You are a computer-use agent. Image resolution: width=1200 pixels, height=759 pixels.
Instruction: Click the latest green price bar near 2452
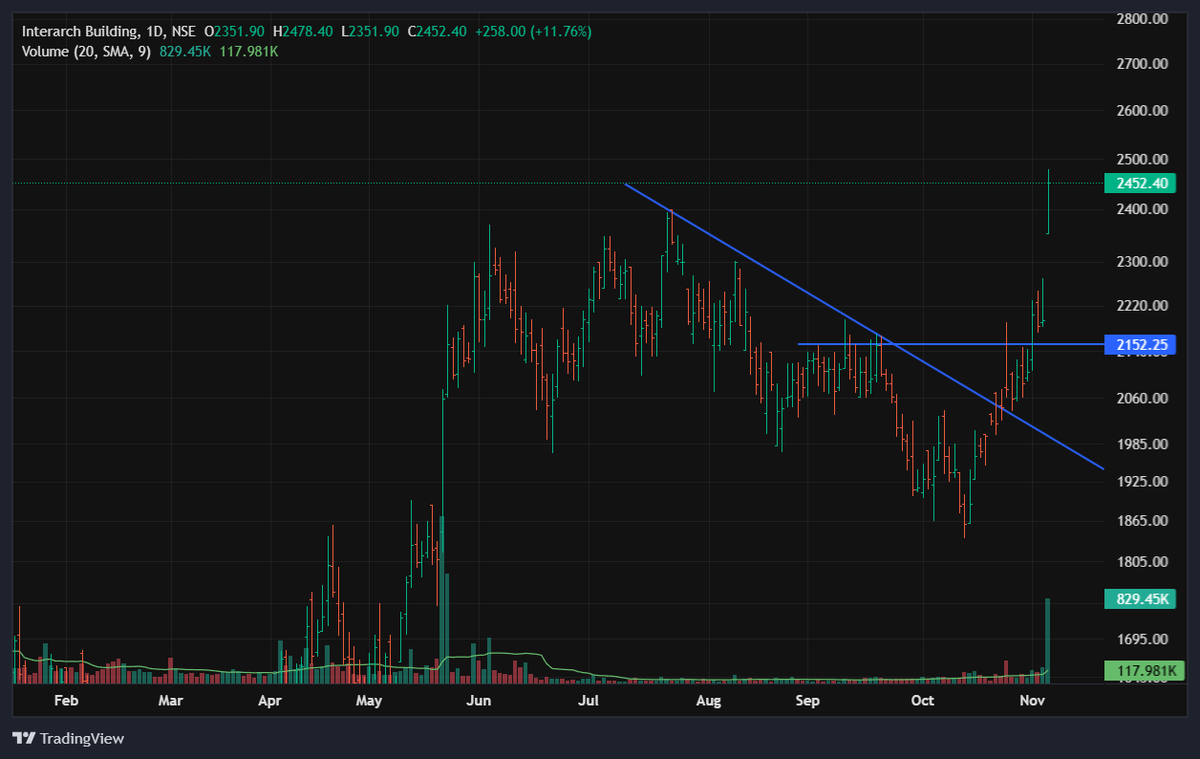tap(1048, 201)
